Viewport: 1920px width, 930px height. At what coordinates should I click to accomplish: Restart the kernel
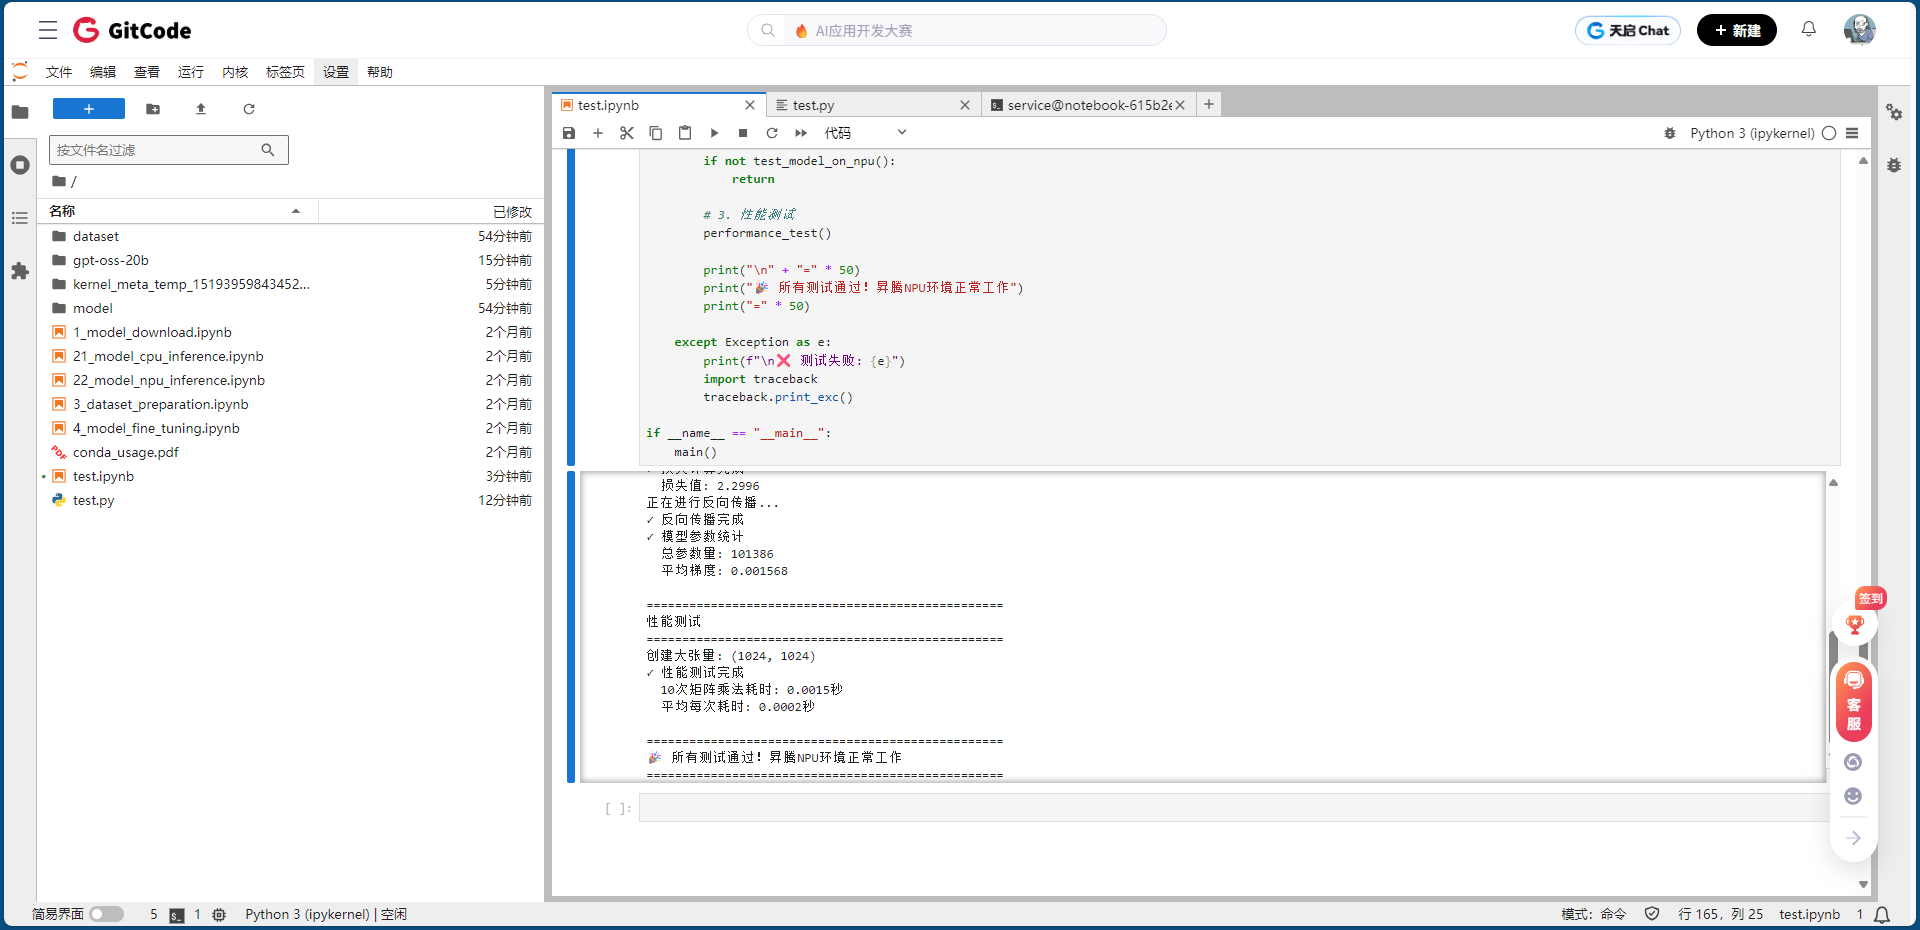(x=772, y=133)
